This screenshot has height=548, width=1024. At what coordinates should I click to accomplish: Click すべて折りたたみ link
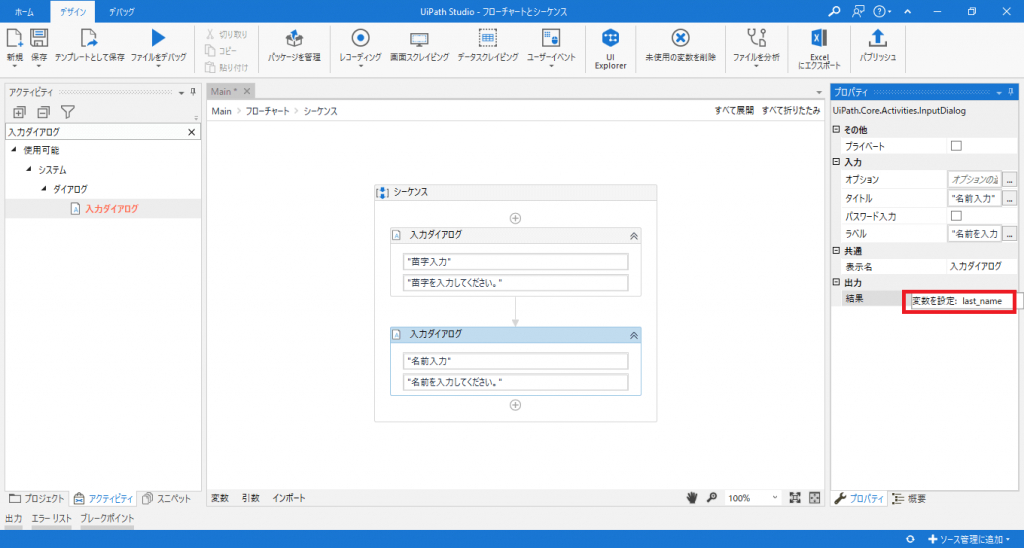click(791, 111)
